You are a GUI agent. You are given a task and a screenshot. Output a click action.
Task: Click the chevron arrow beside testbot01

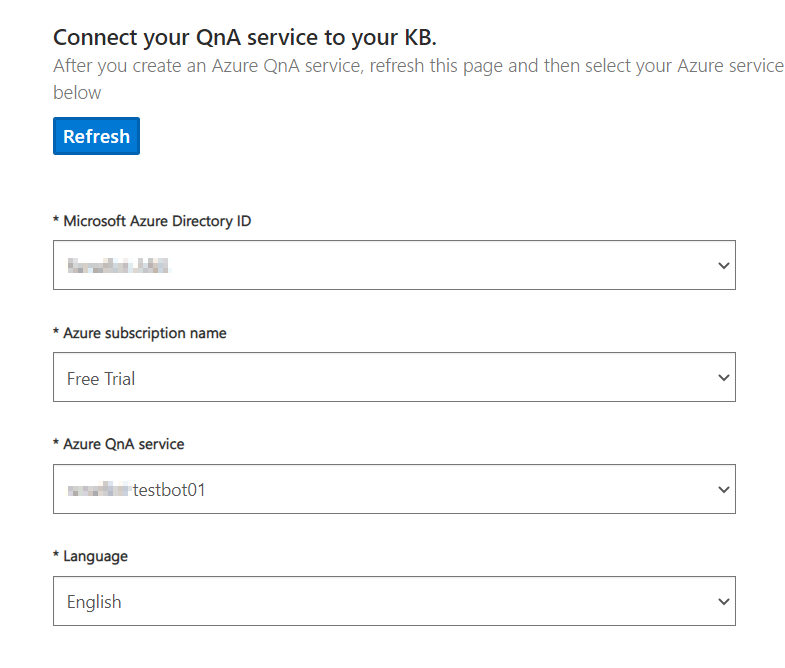[723, 489]
